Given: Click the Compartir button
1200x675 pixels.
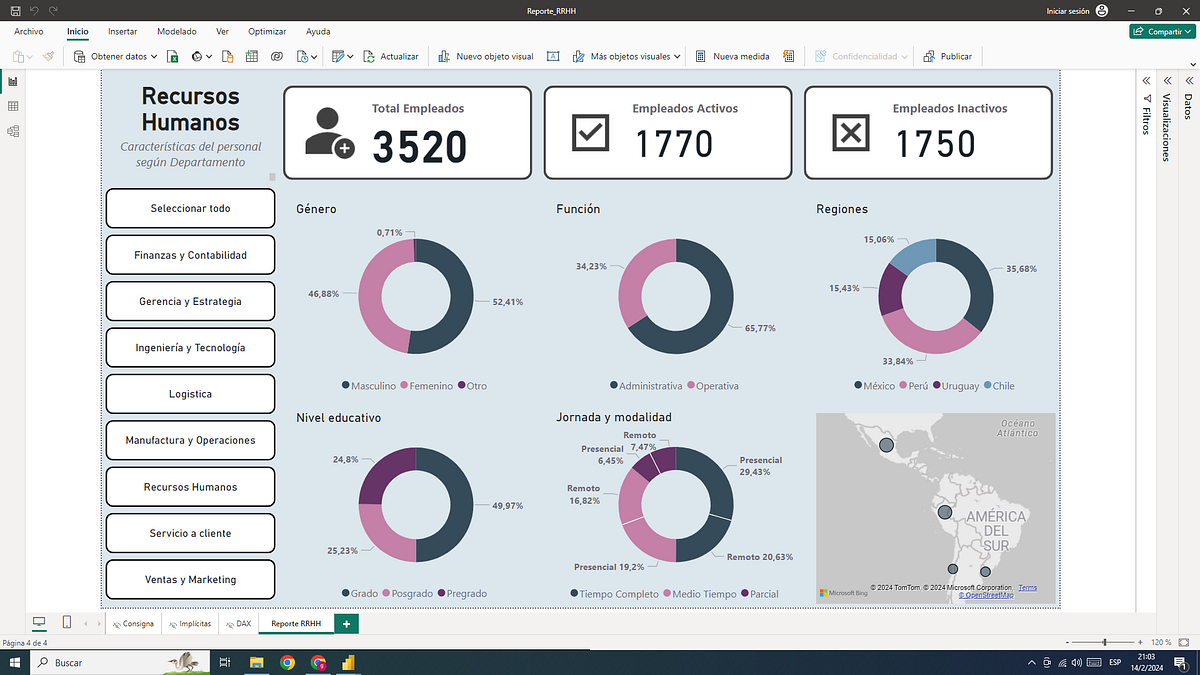Looking at the screenshot, I should tap(1160, 31).
